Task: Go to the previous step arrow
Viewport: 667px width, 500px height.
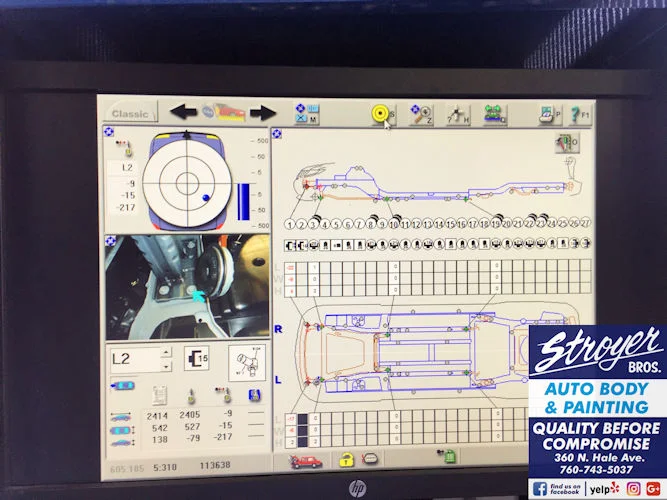Action: point(183,113)
